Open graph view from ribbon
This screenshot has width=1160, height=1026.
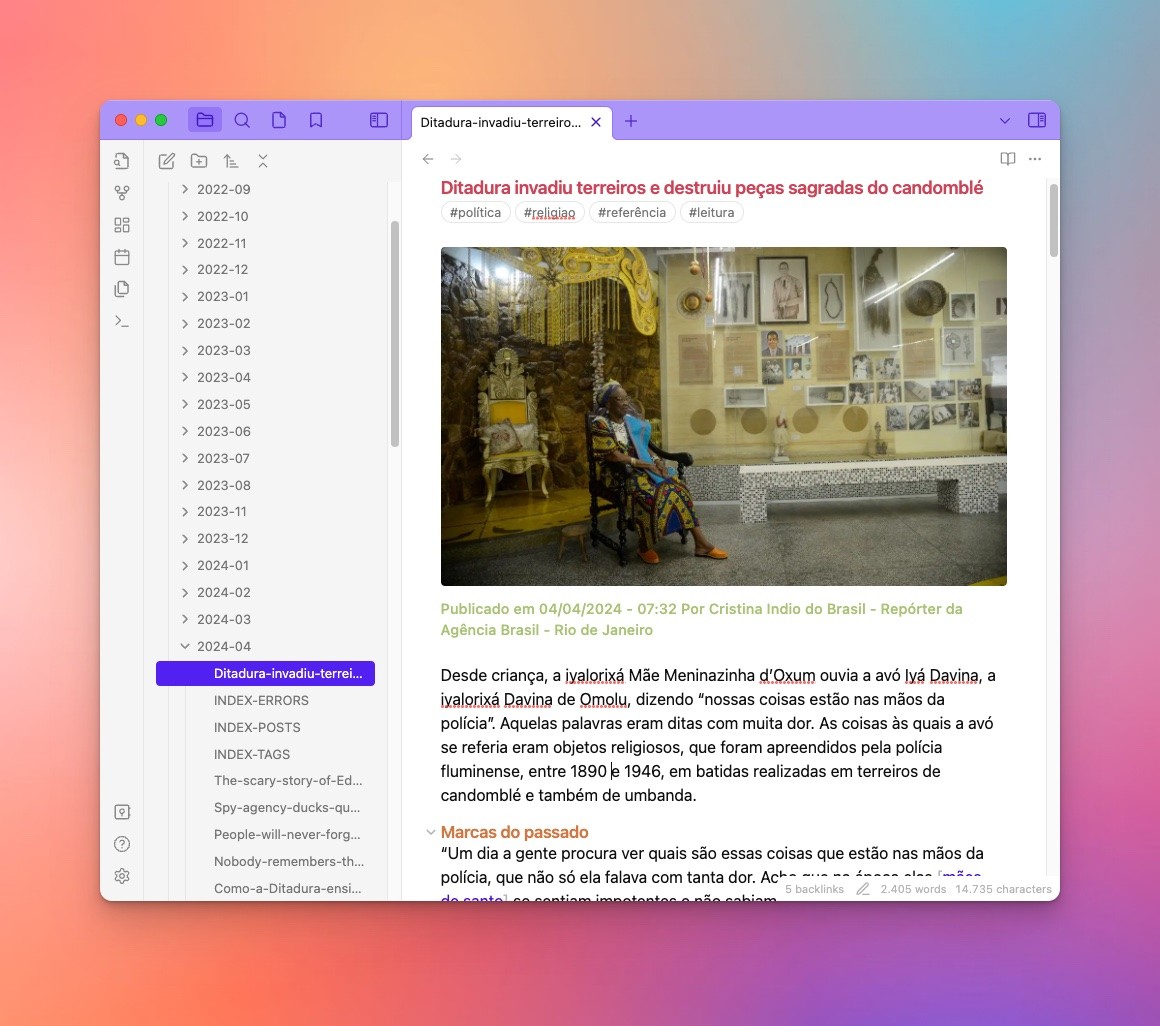(122, 193)
